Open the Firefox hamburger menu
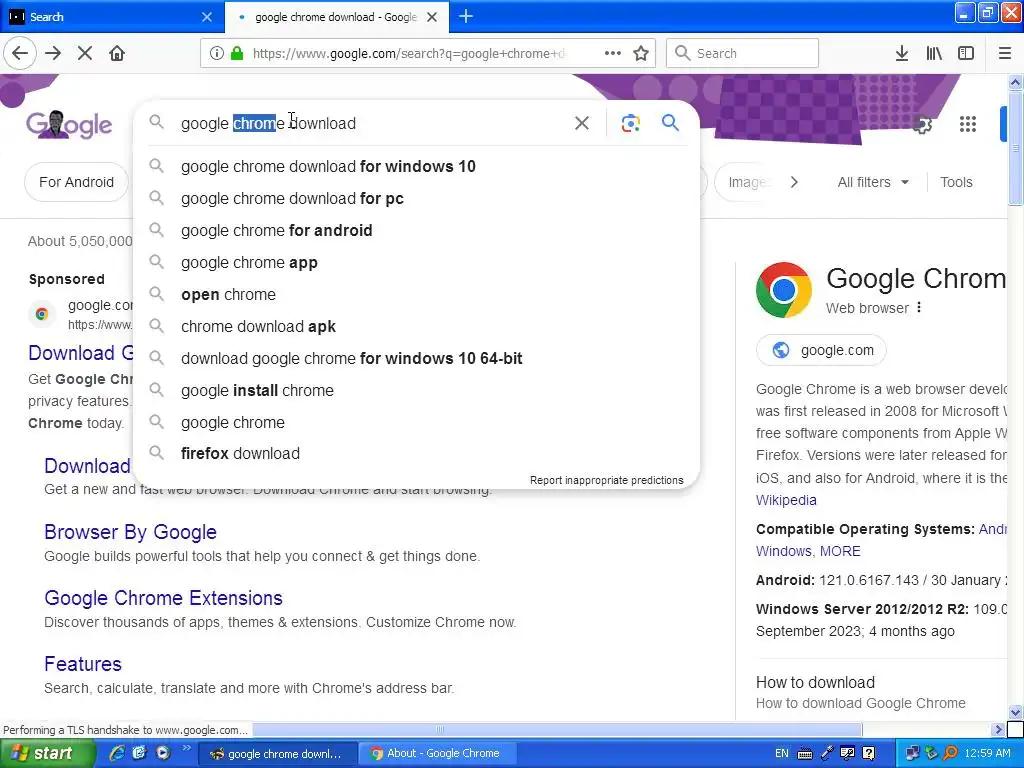 click(x=1004, y=54)
